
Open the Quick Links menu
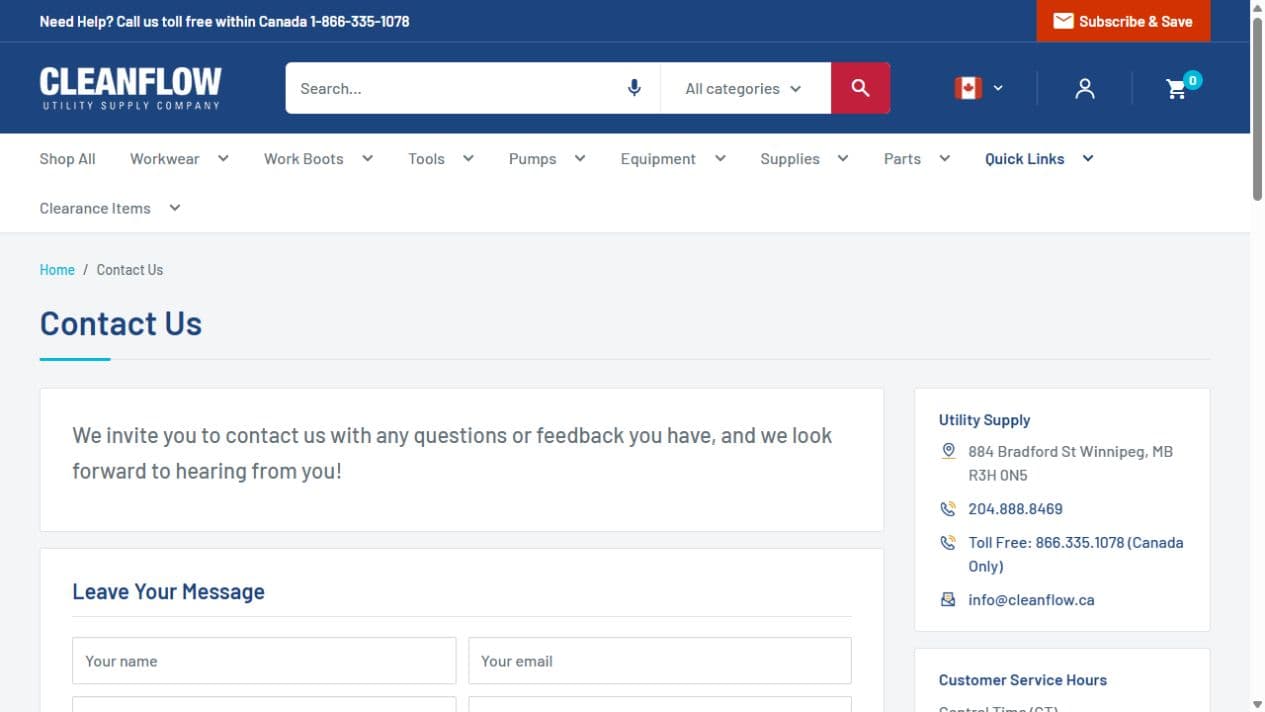[x=1039, y=158]
